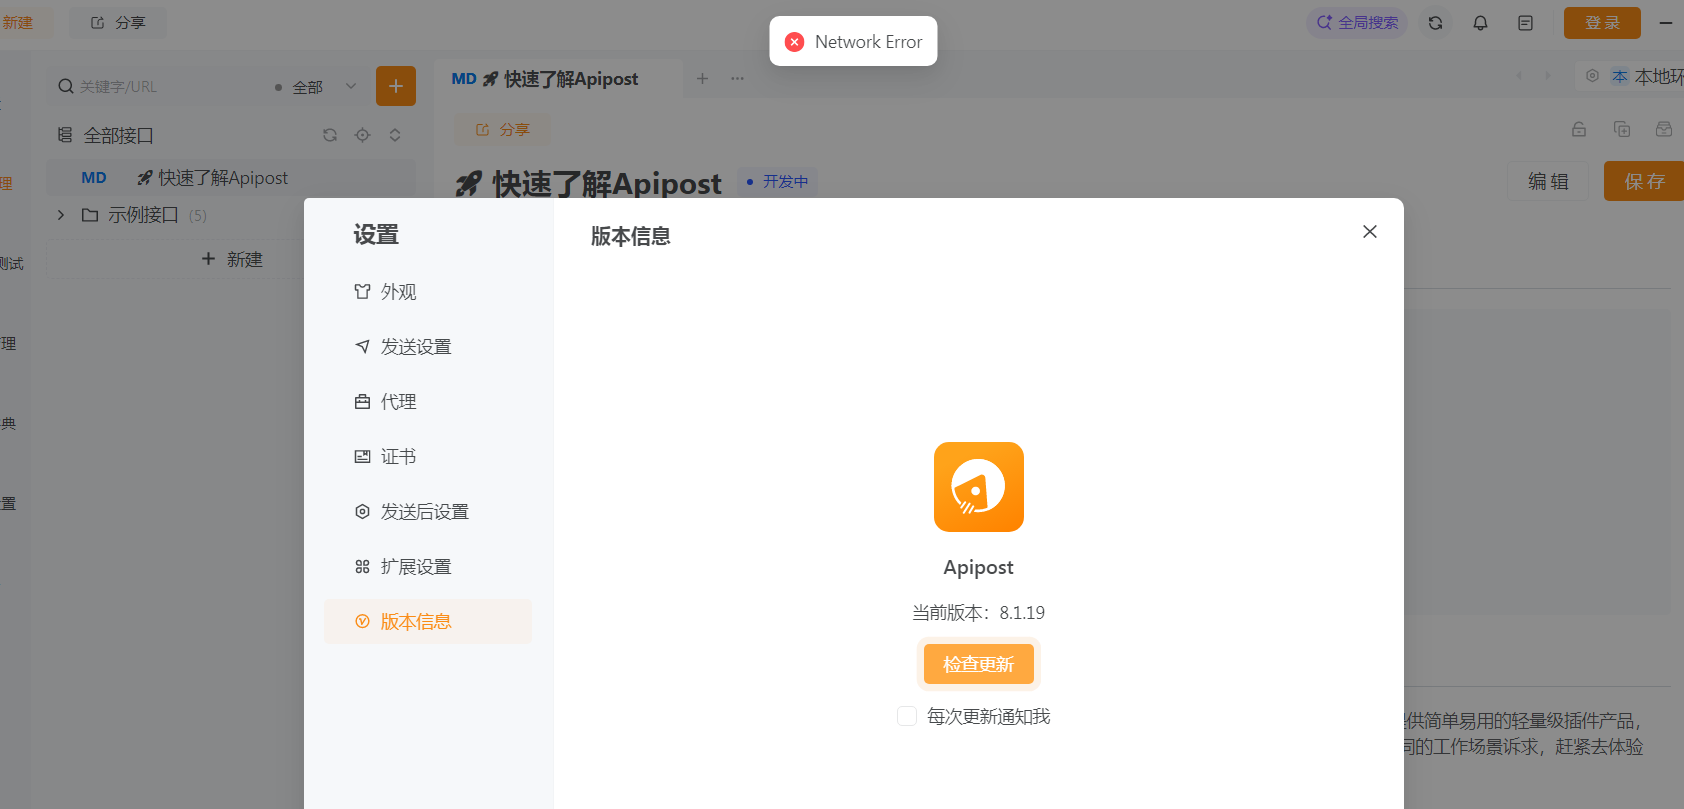Click the orange plus add button
1684x809 pixels.
[396, 86]
